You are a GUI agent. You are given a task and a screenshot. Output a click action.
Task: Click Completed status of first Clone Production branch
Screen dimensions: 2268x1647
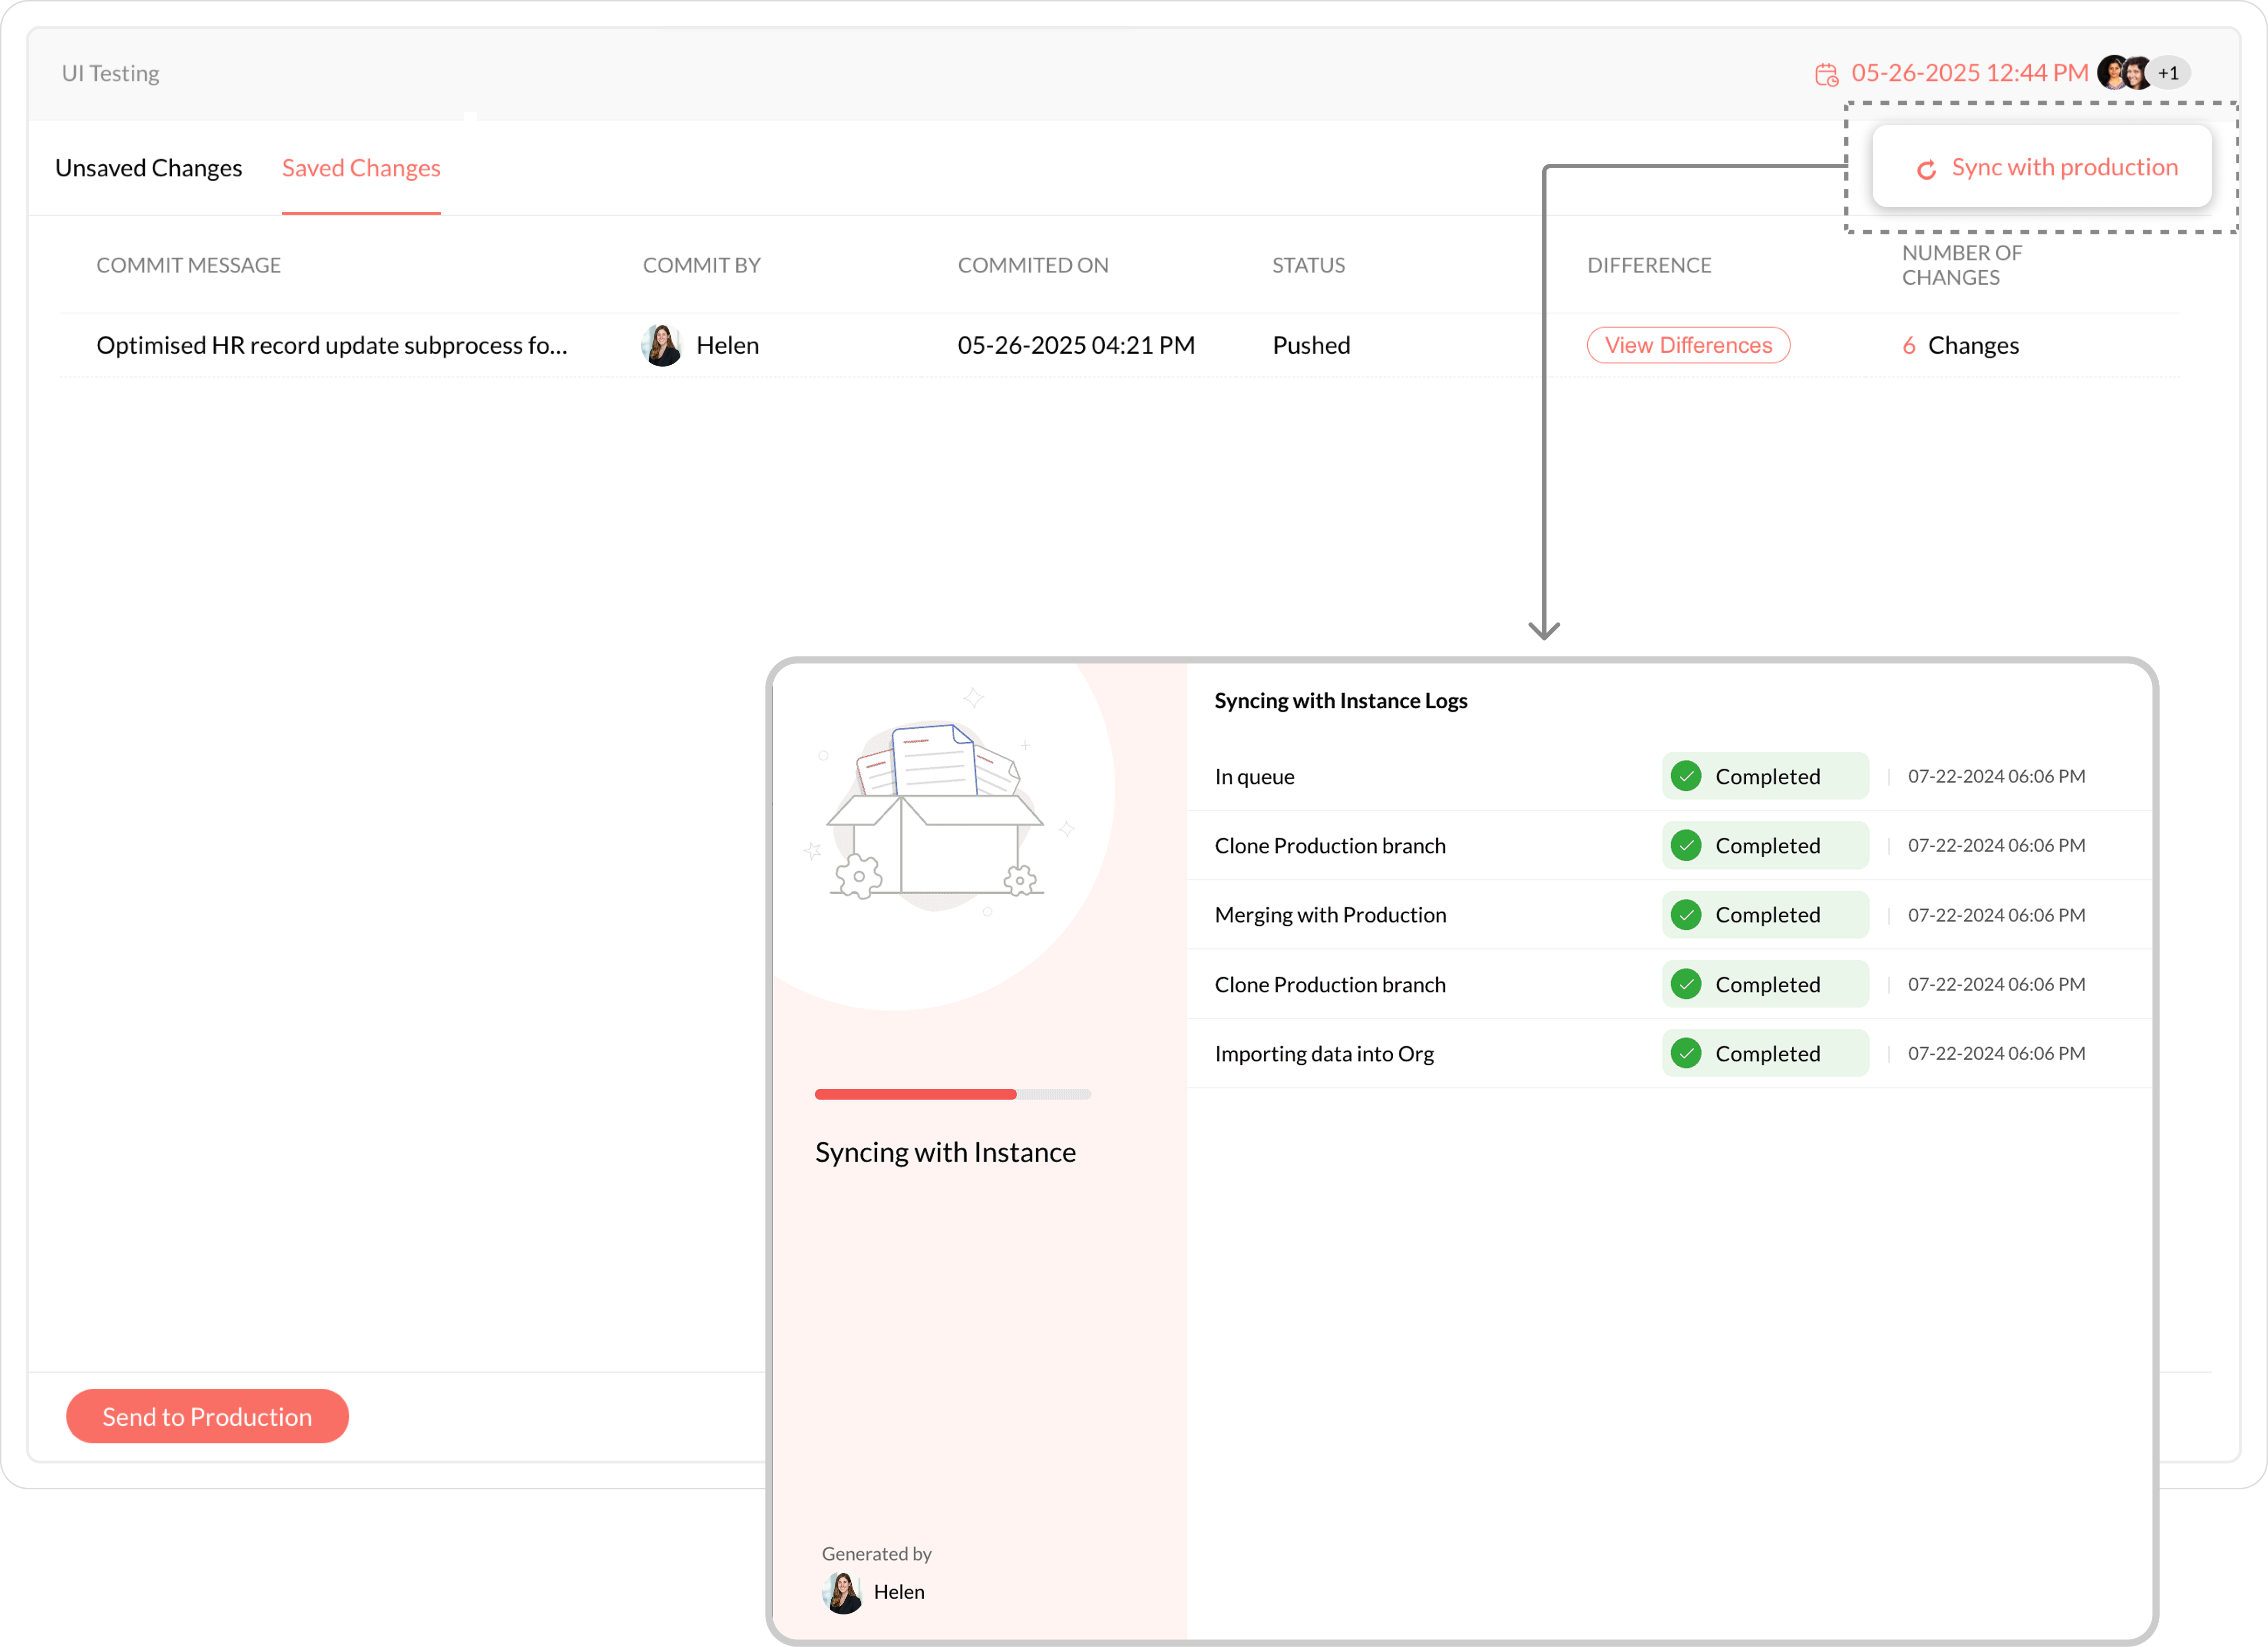coord(1765,846)
